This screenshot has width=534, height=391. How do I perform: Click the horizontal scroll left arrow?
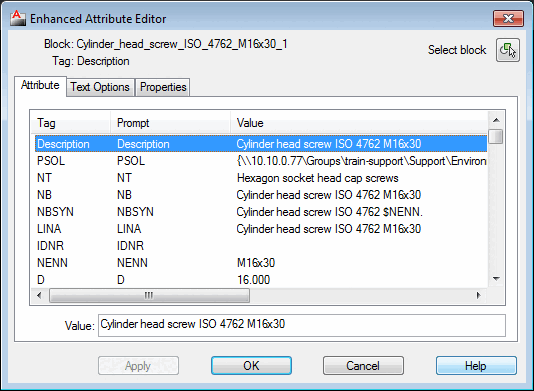[x=39, y=295]
